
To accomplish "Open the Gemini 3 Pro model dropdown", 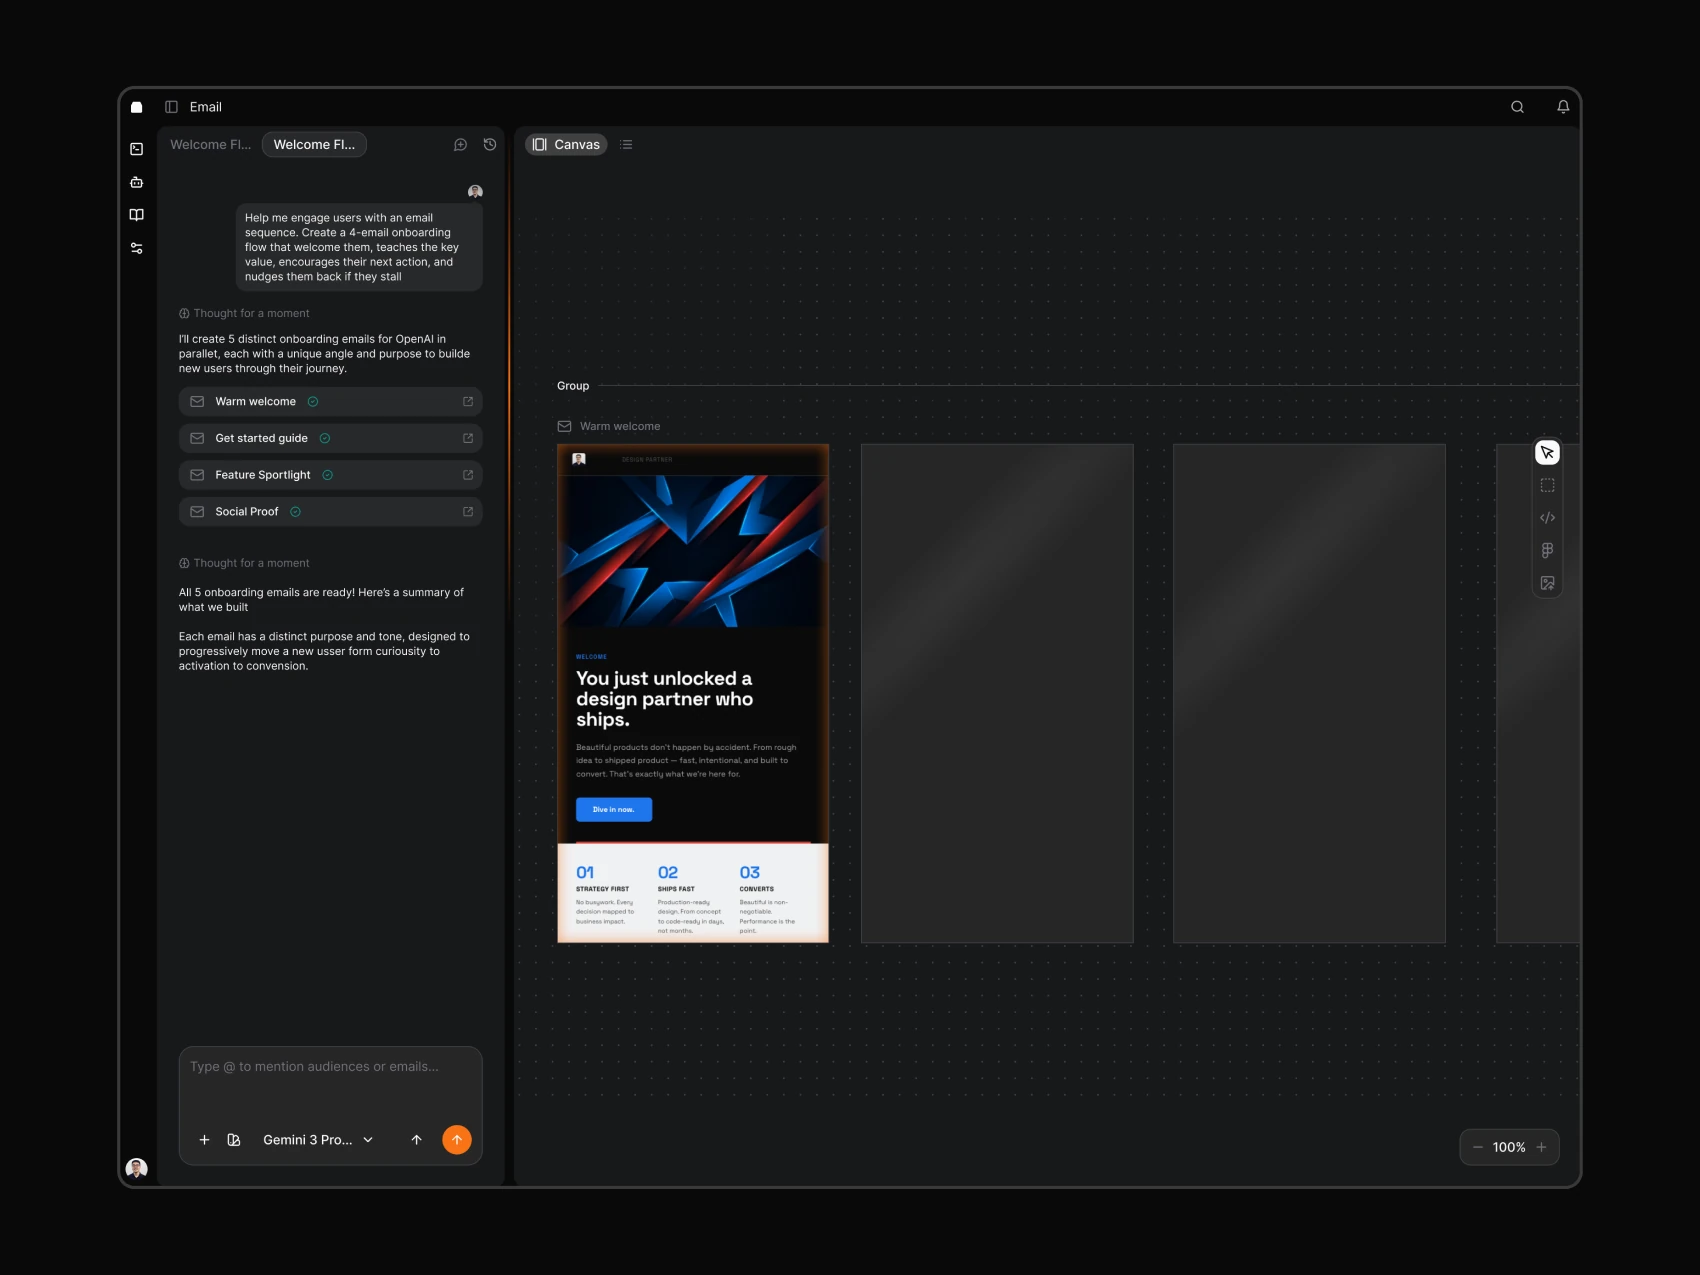I will click(x=318, y=1140).
